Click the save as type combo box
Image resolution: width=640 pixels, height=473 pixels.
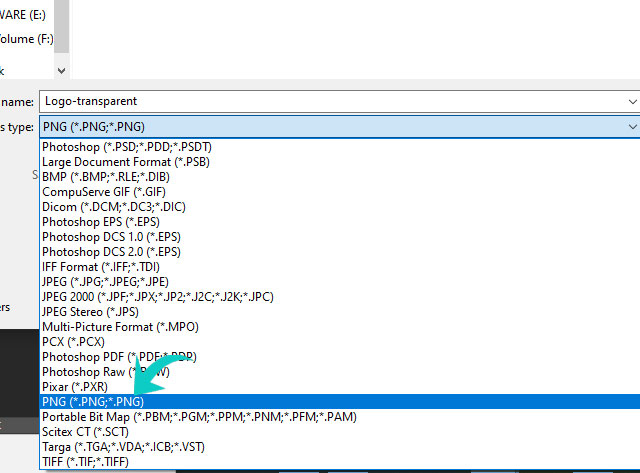(340, 127)
